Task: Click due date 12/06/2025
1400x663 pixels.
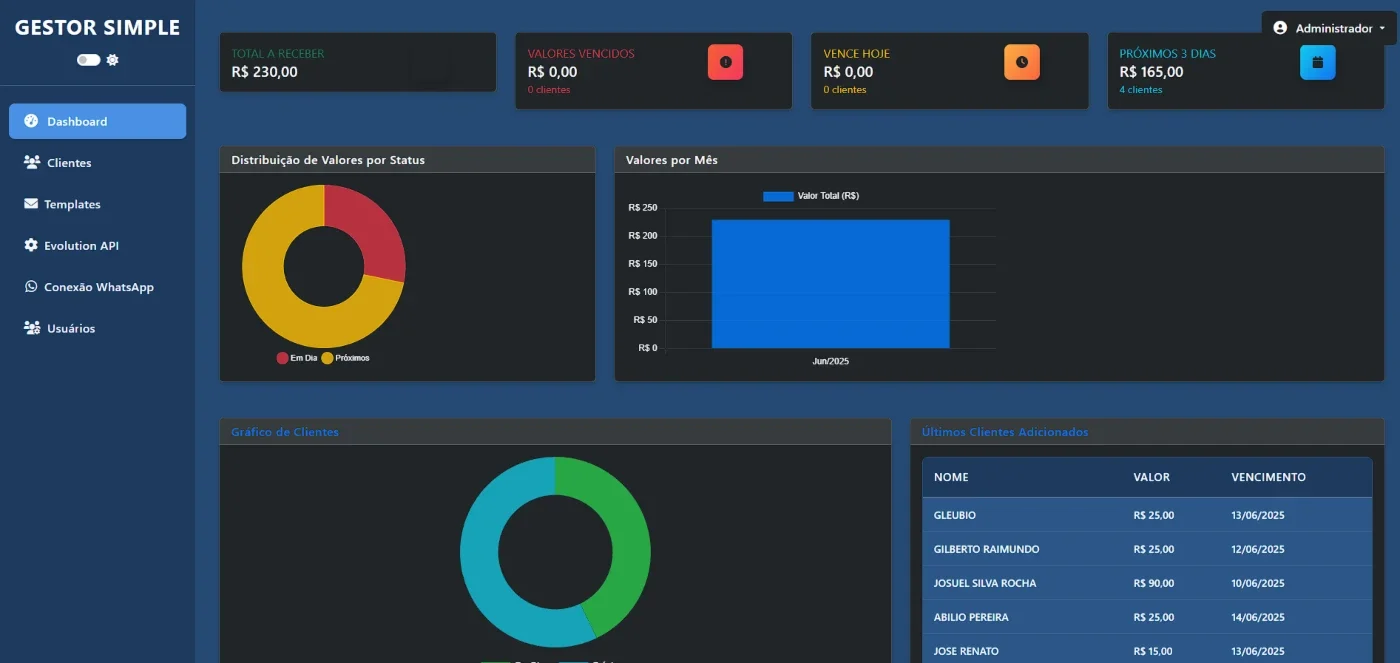Action: tap(1258, 549)
